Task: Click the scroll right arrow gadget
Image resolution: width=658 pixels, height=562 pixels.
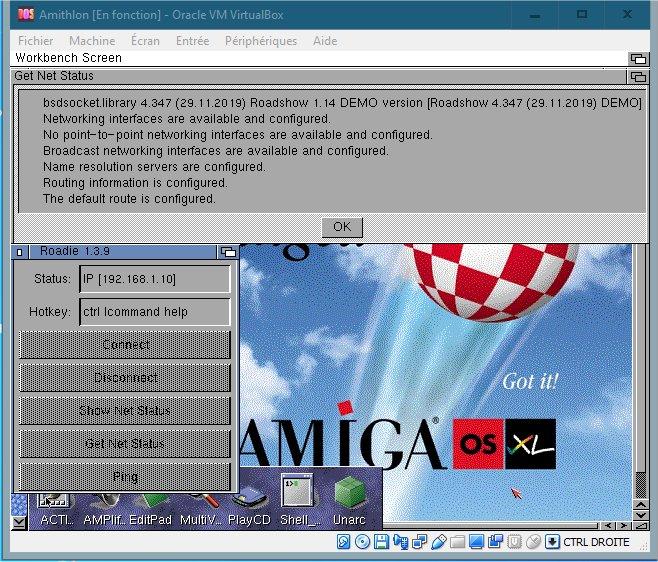Action: click(623, 525)
